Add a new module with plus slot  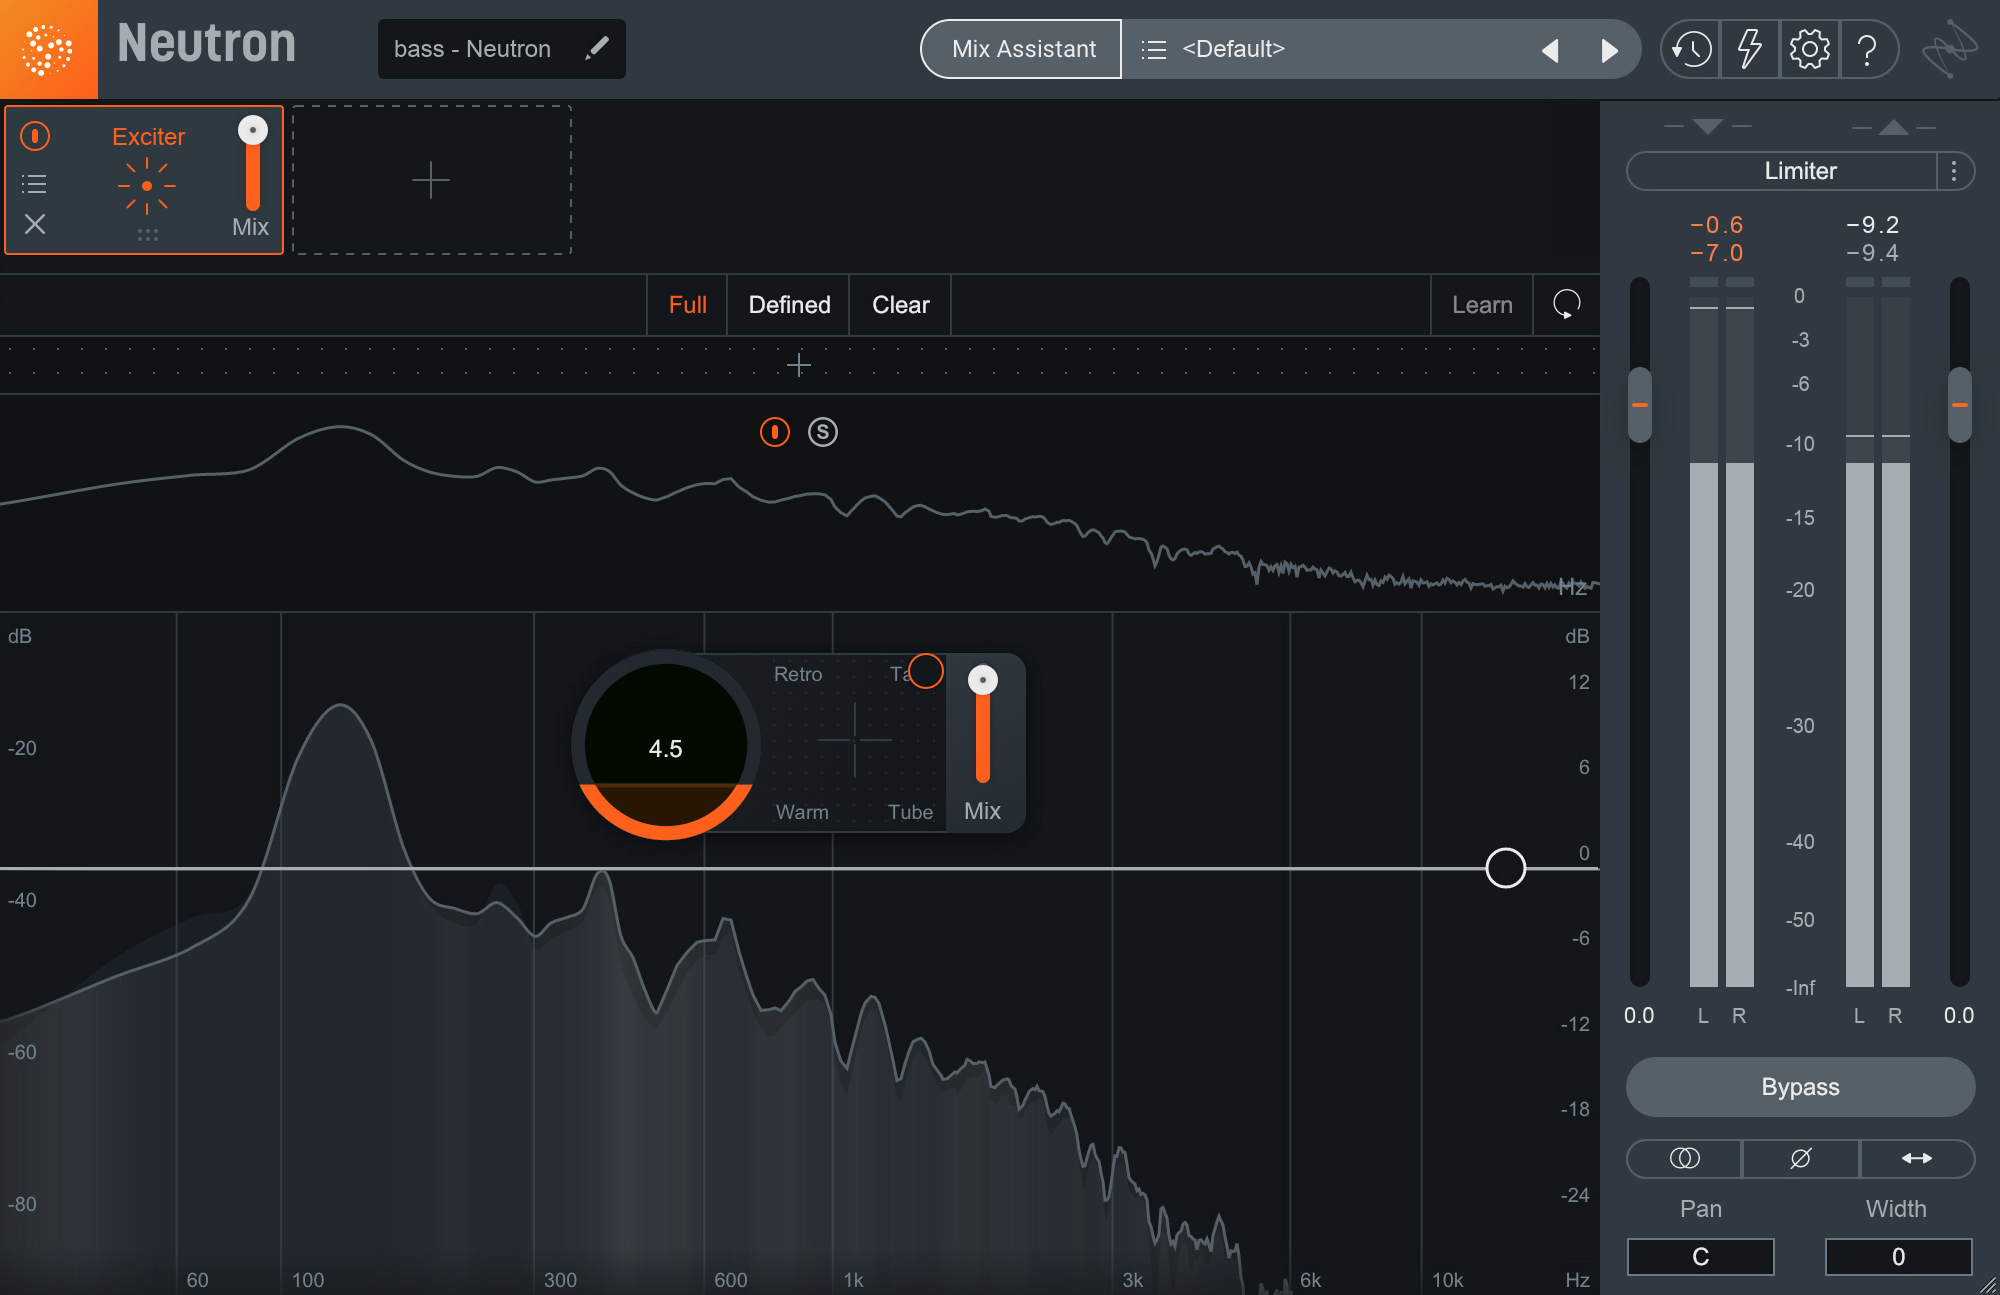431,180
